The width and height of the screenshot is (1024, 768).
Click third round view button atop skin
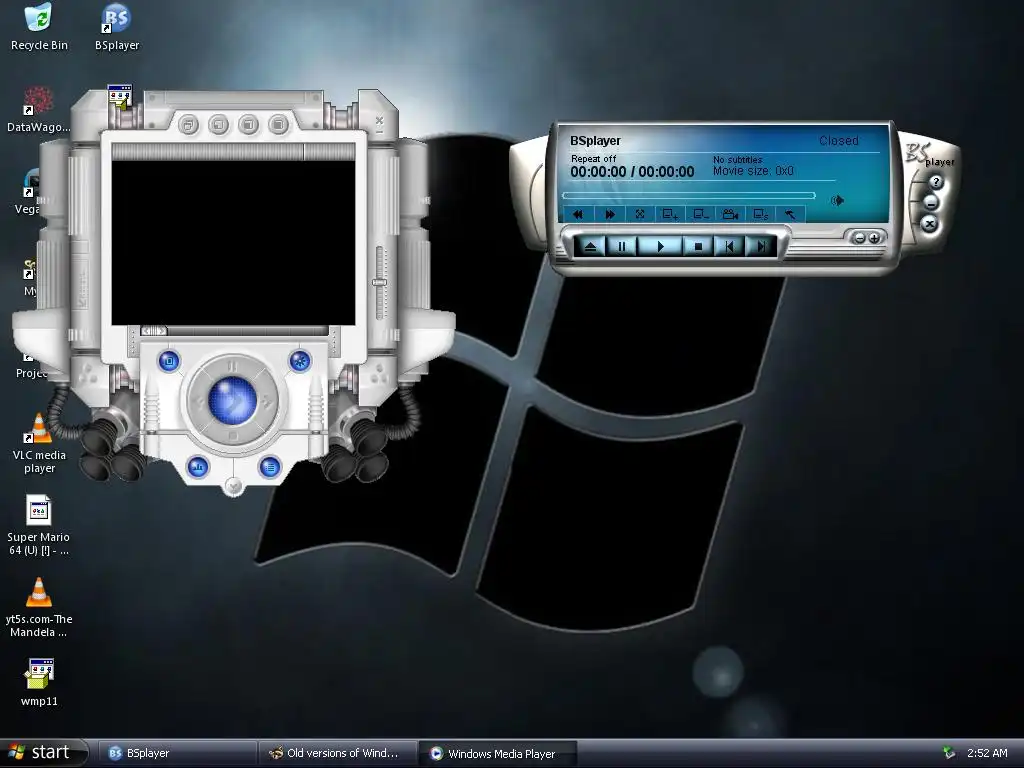tap(249, 124)
